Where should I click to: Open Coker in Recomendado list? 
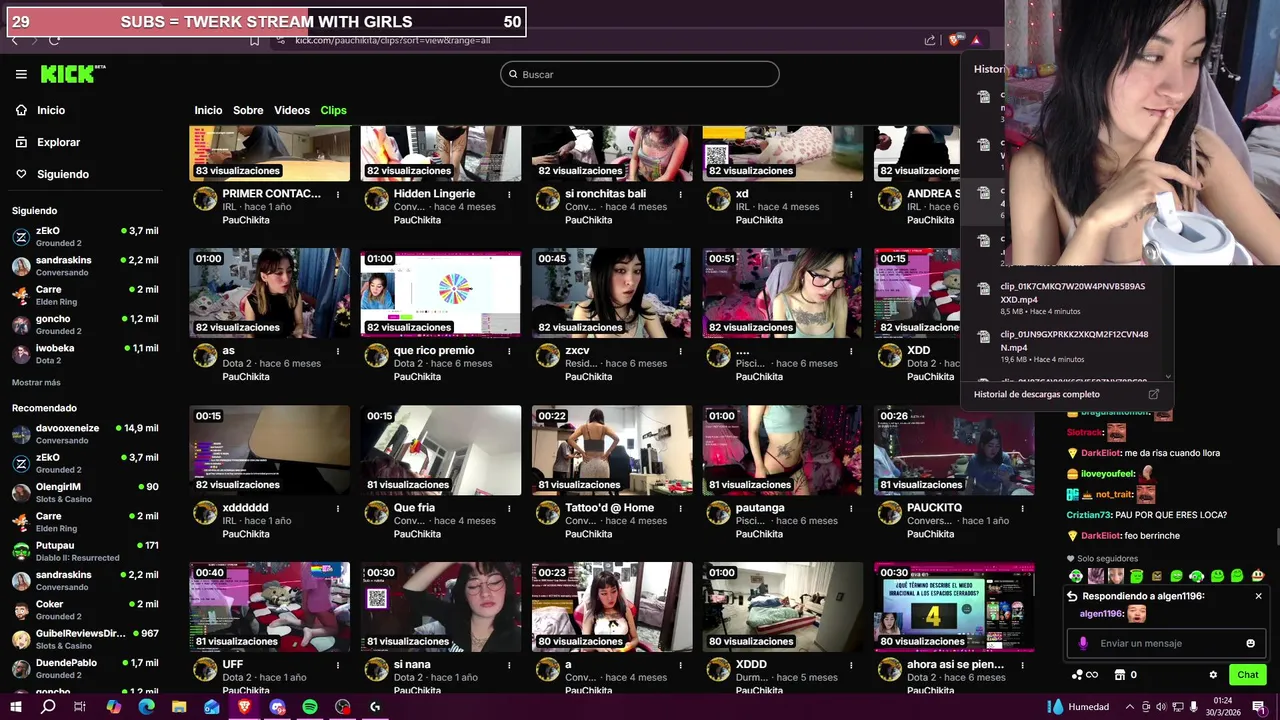[85, 610]
